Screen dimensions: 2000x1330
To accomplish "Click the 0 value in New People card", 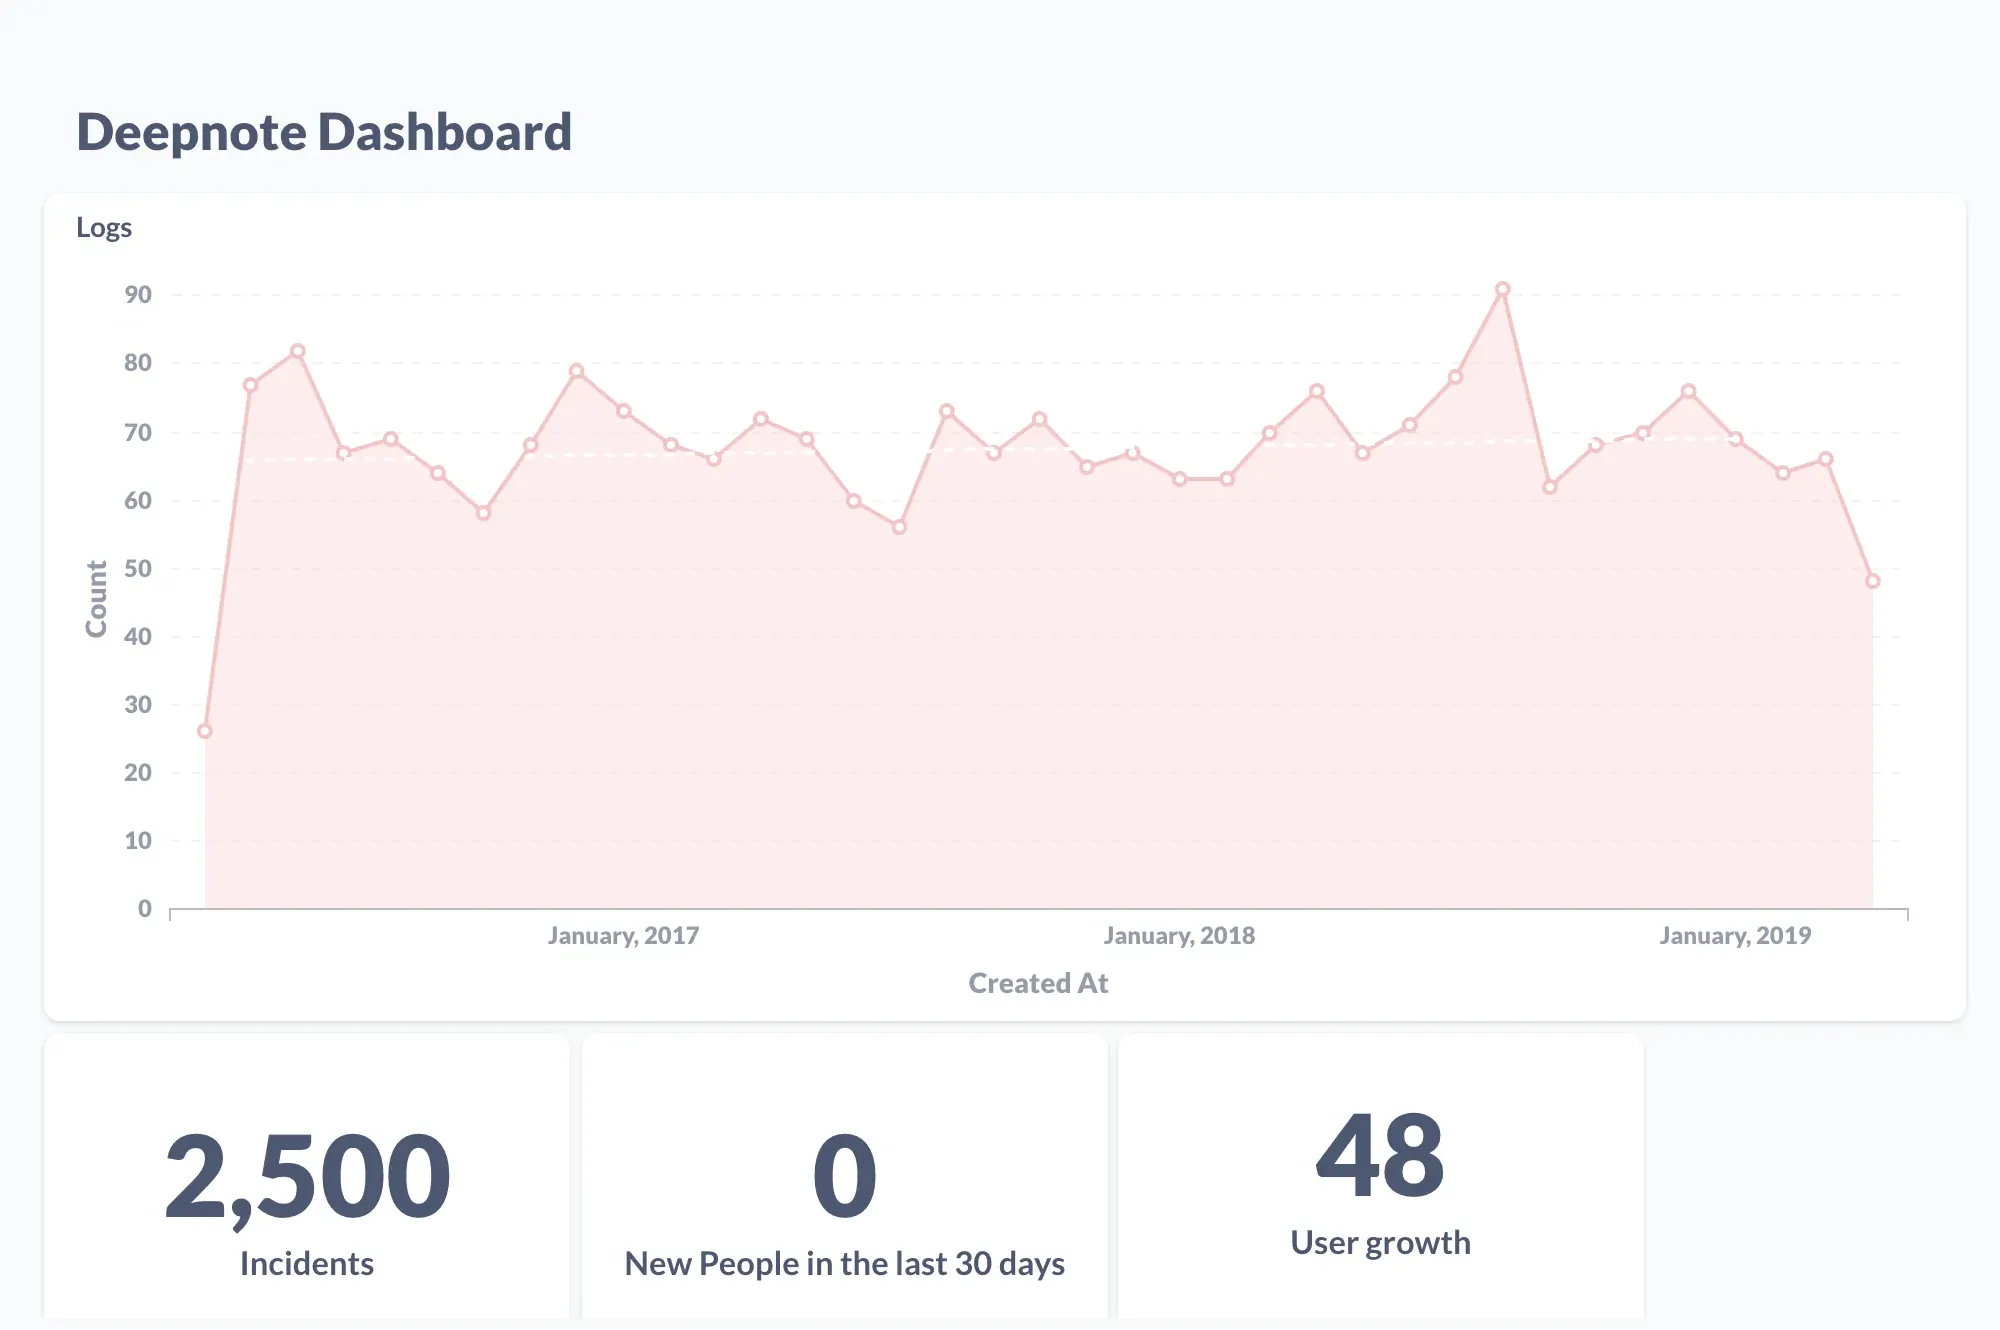I will 845,1176.
